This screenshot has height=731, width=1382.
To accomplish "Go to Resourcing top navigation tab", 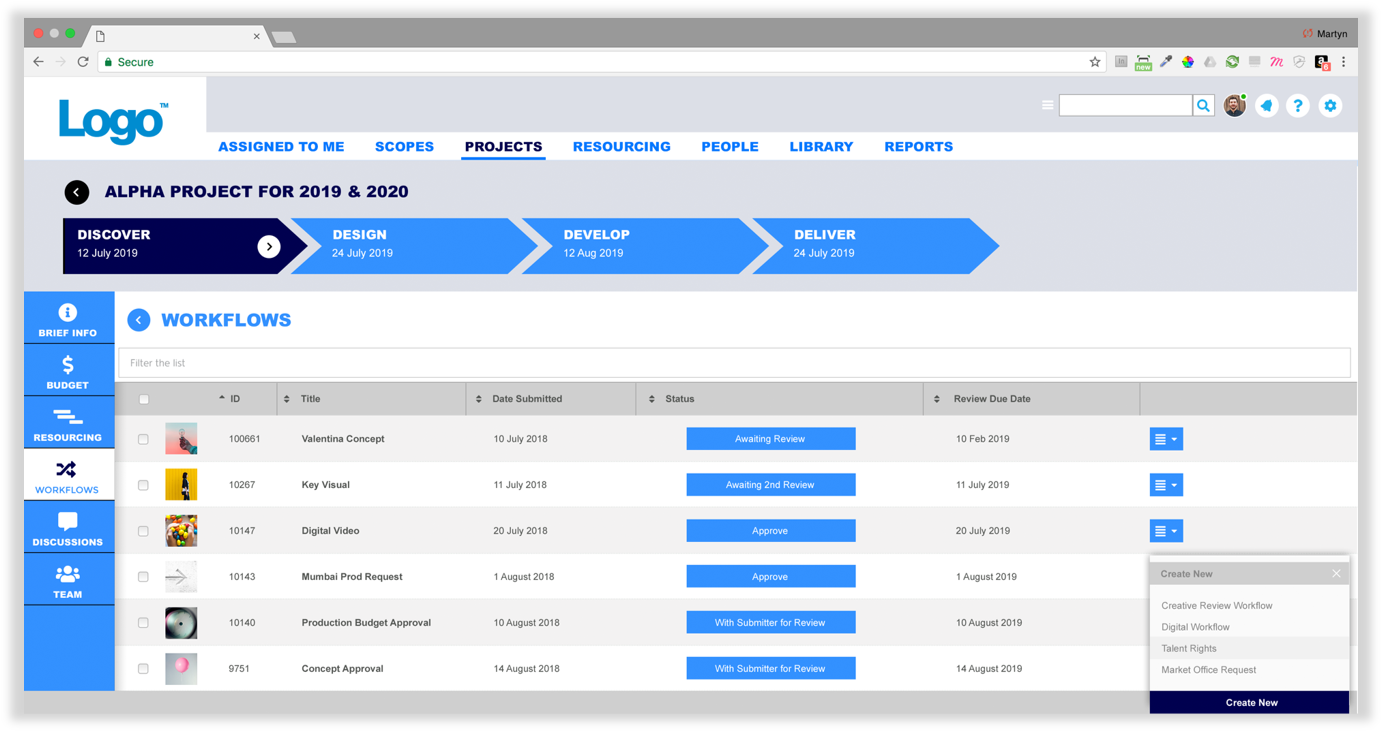I will [622, 147].
